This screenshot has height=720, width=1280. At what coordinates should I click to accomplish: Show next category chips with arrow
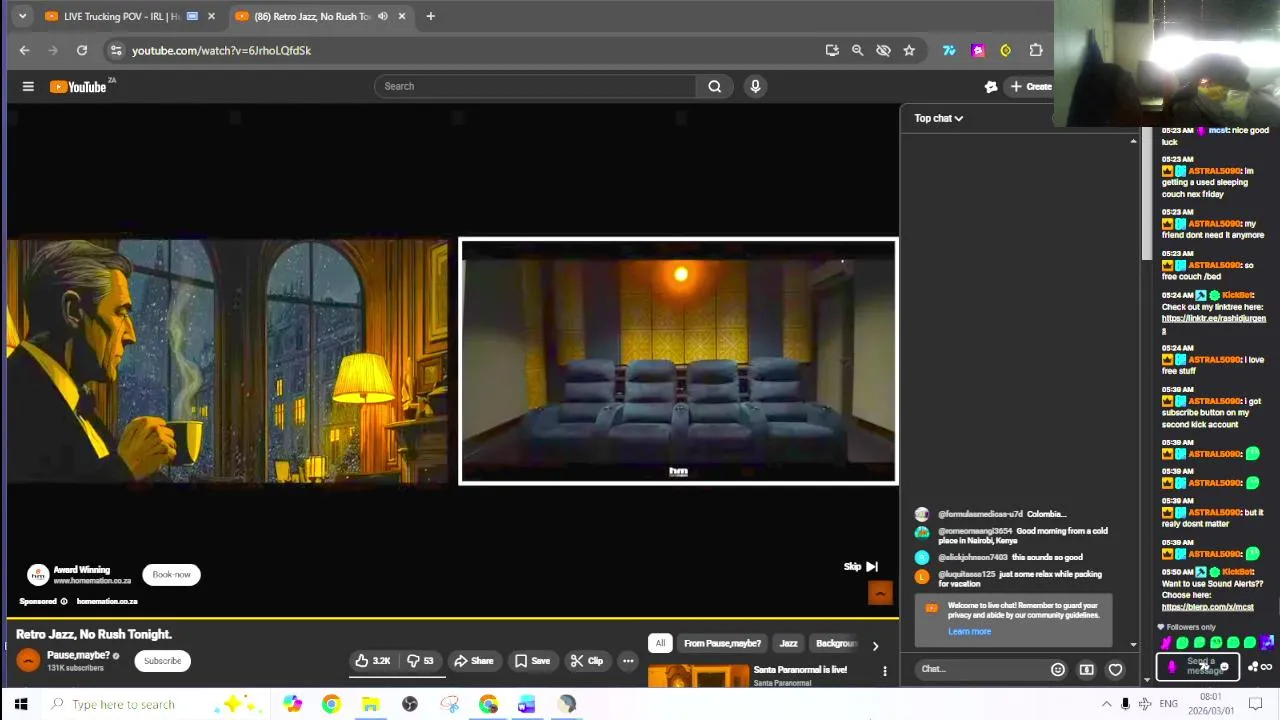[875, 645]
